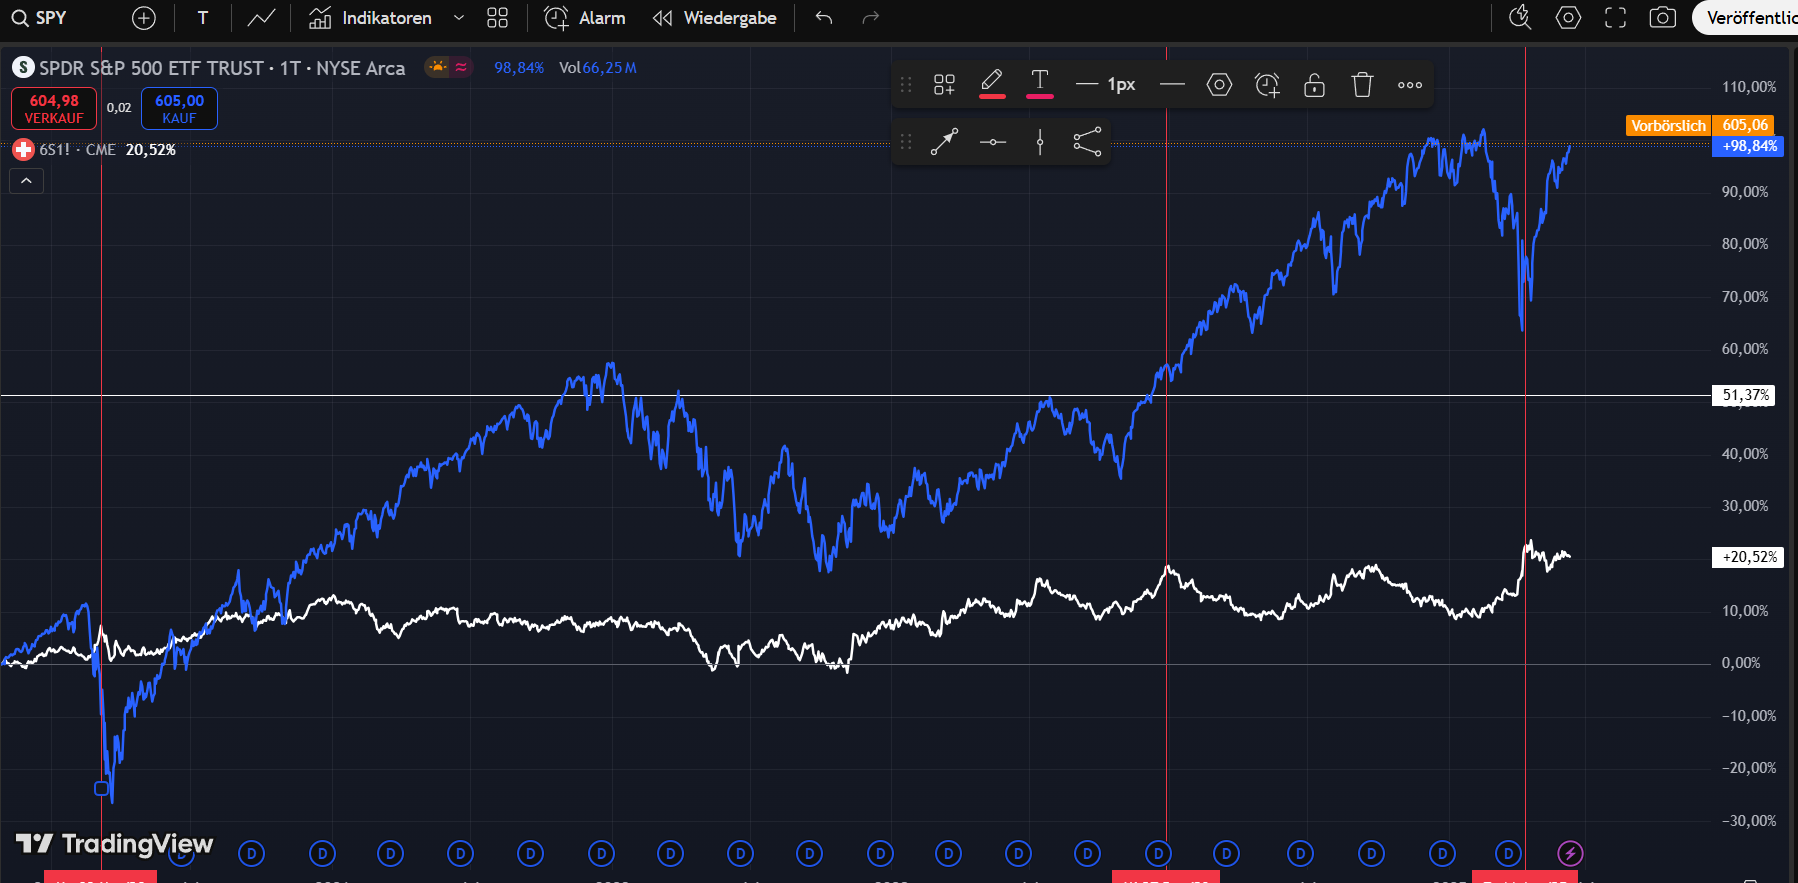Open drawing templates in floating toolbar
Viewport: 1798px width, 883px height.
944,85
